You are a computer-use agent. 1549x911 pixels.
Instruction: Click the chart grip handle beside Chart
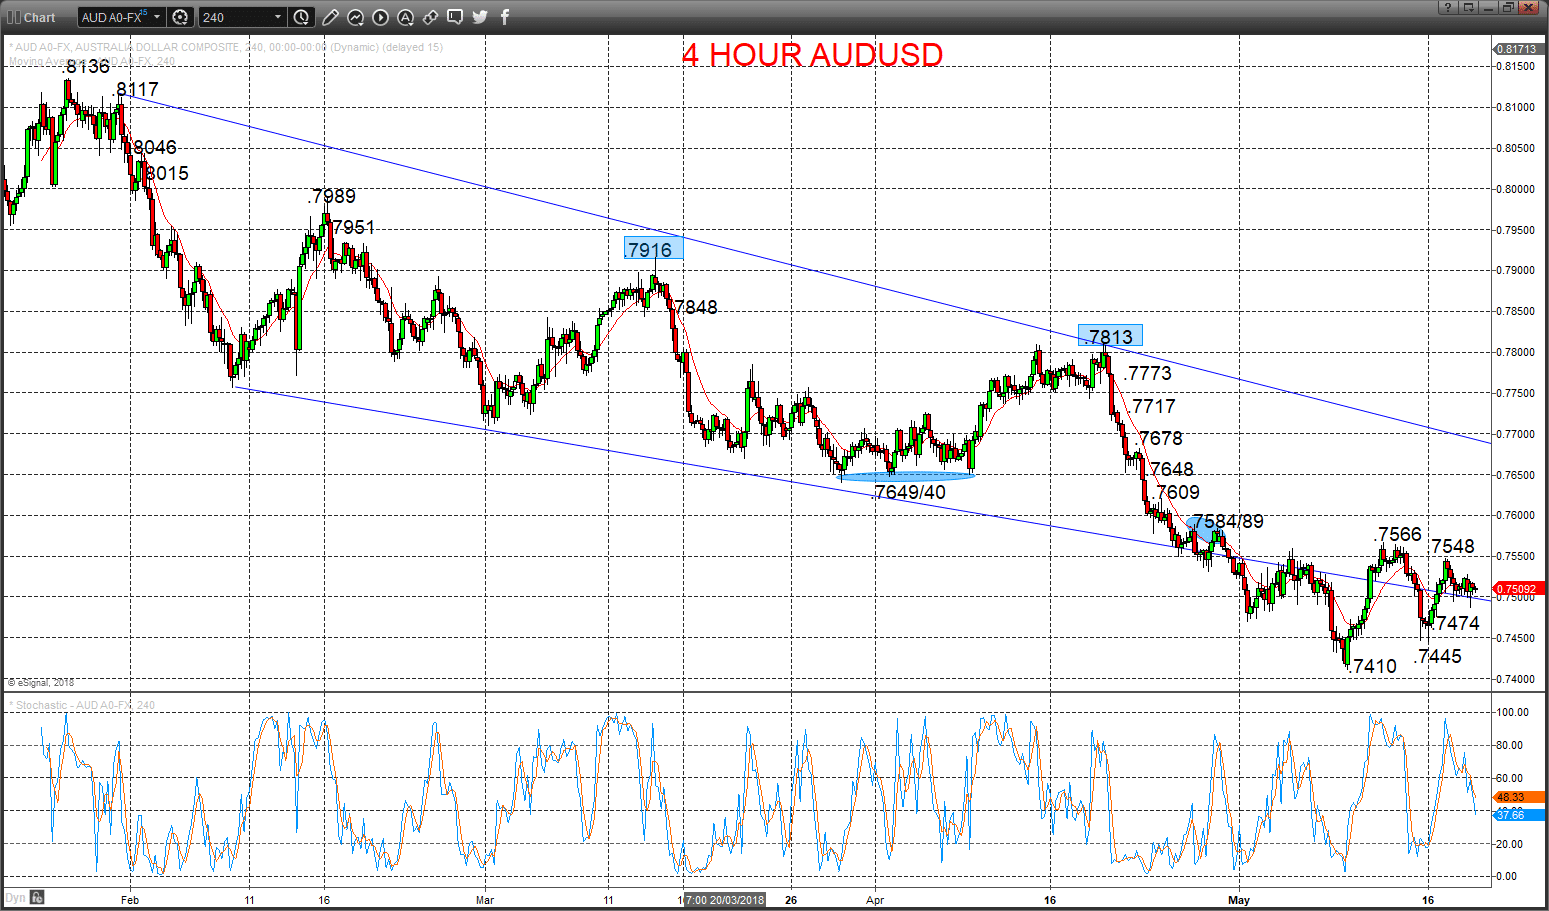(13, 17)
